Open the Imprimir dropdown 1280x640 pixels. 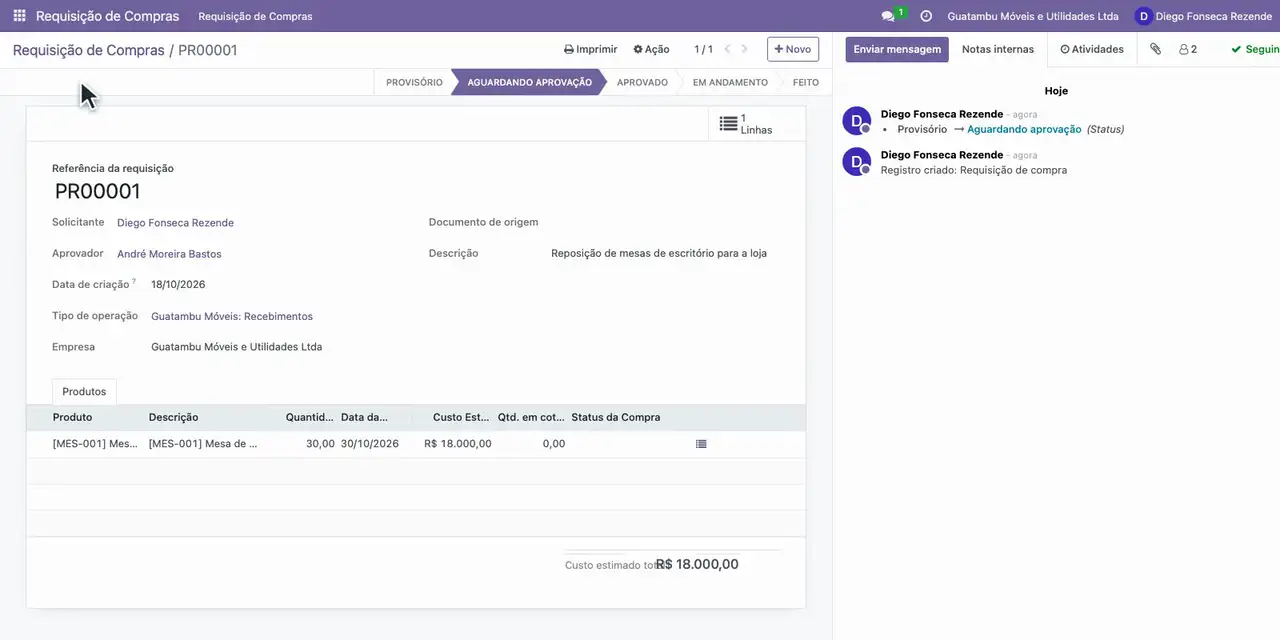pos(590,49)
